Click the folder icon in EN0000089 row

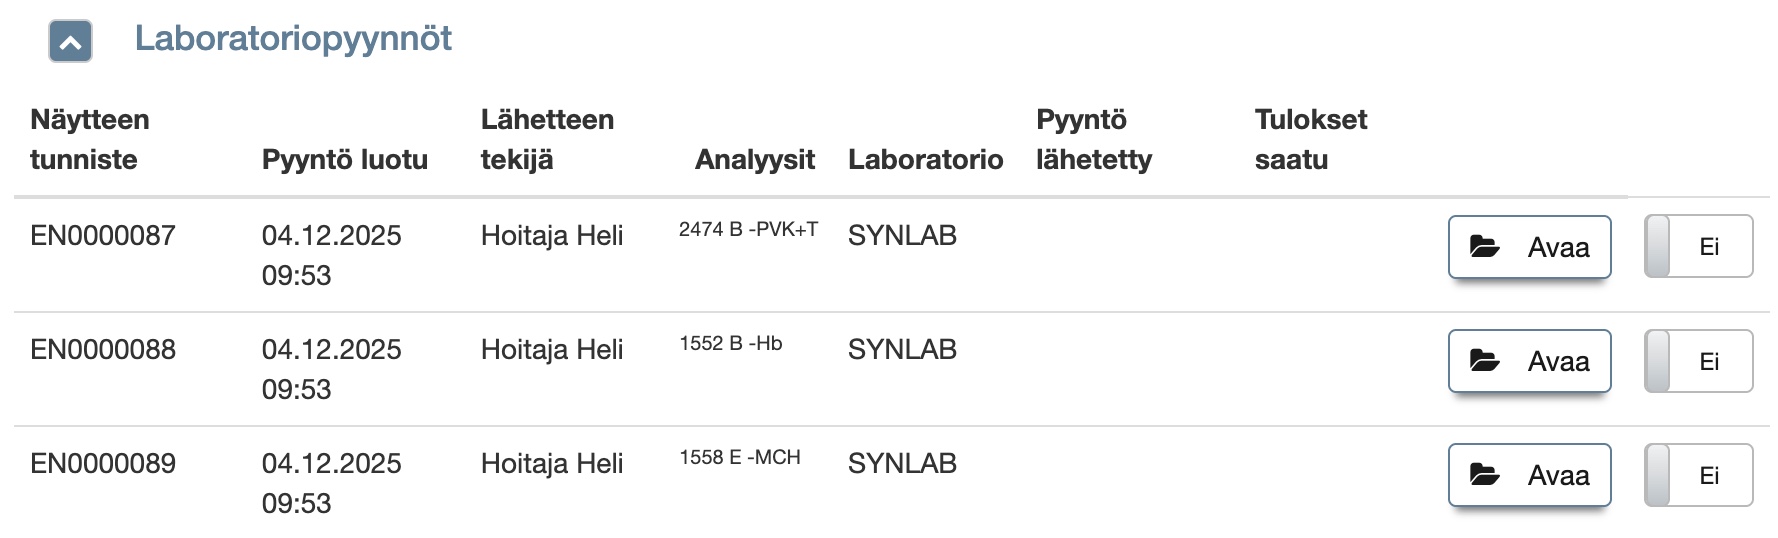pyautogui.click(x=1485, y=475)
